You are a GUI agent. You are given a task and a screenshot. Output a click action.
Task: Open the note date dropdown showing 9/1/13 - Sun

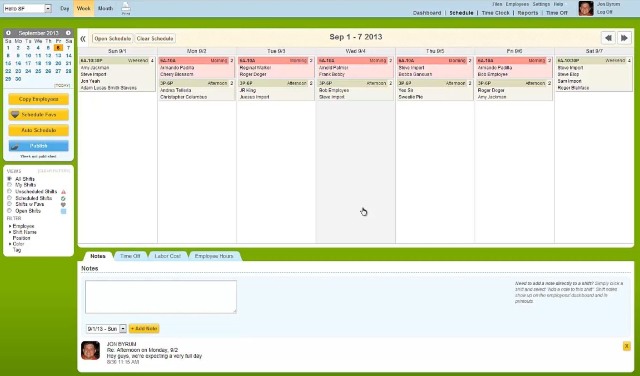[106, 329]
